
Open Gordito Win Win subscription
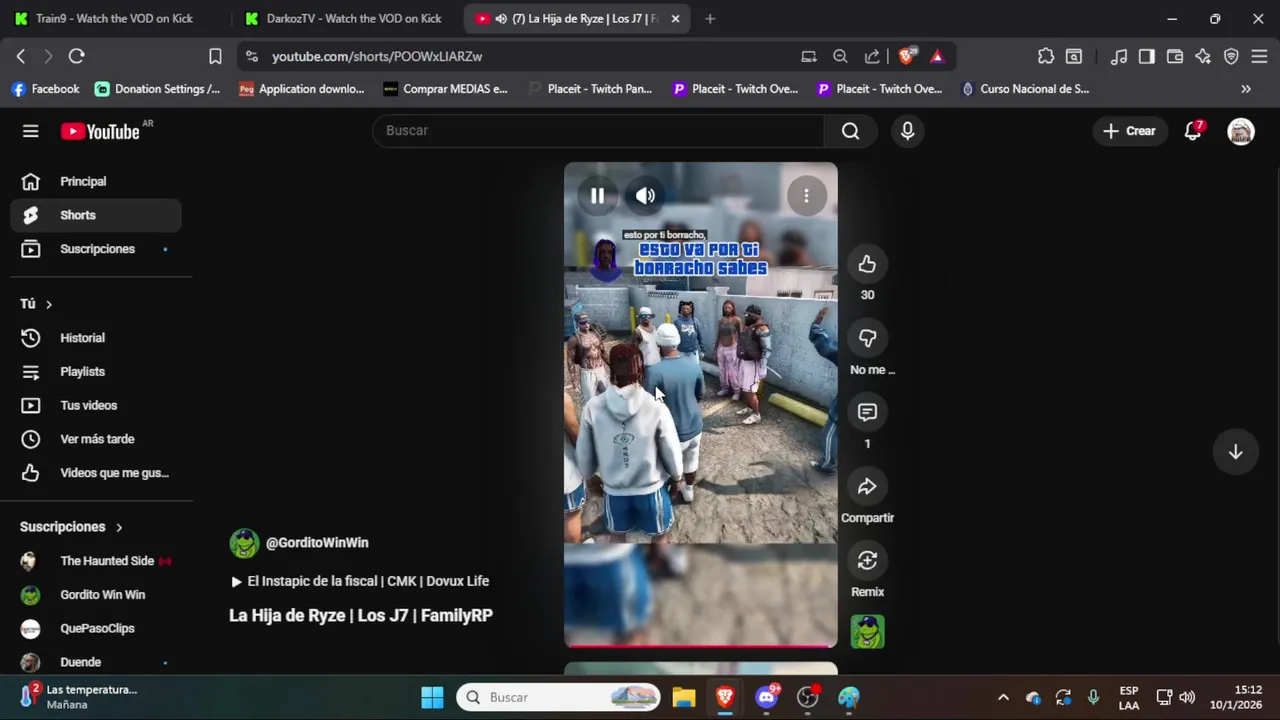(x=96, y=595)
